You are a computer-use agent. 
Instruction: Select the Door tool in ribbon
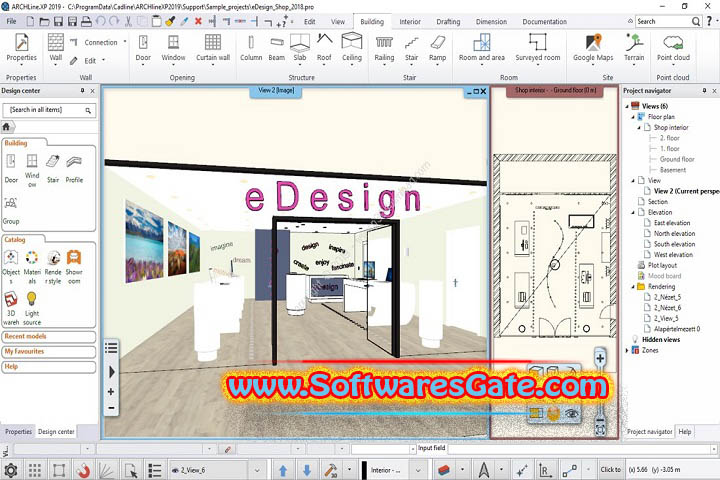143,48
